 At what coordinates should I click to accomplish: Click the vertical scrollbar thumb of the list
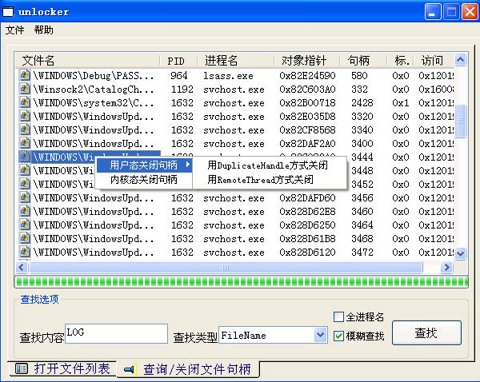click(x=461, y=121)
